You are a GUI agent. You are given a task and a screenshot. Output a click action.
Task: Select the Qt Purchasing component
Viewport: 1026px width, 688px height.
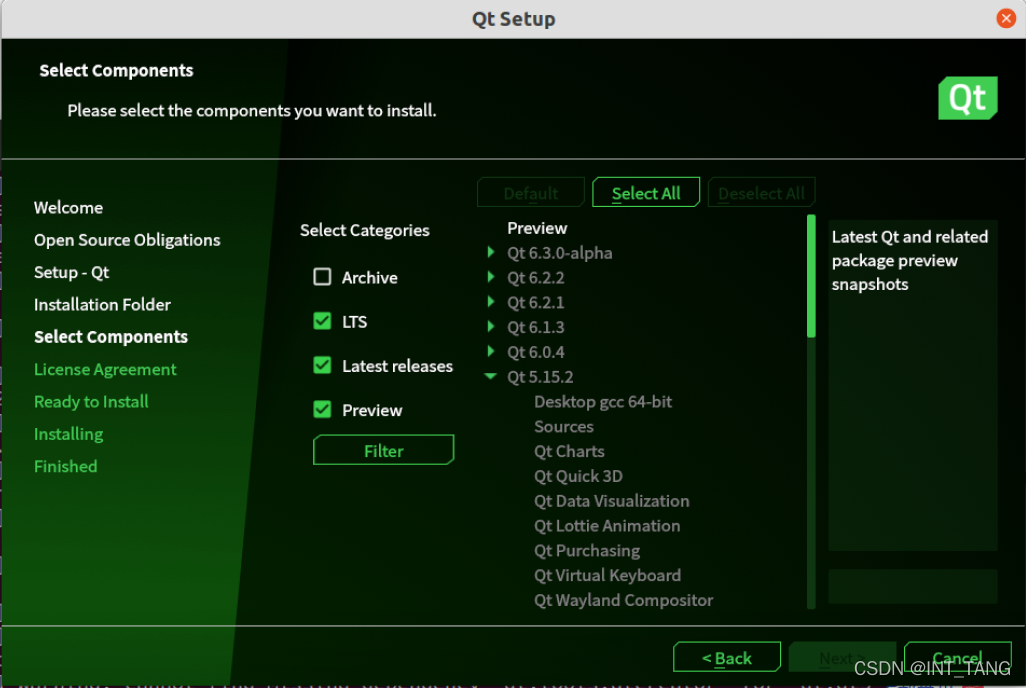[x=587, y=551]
